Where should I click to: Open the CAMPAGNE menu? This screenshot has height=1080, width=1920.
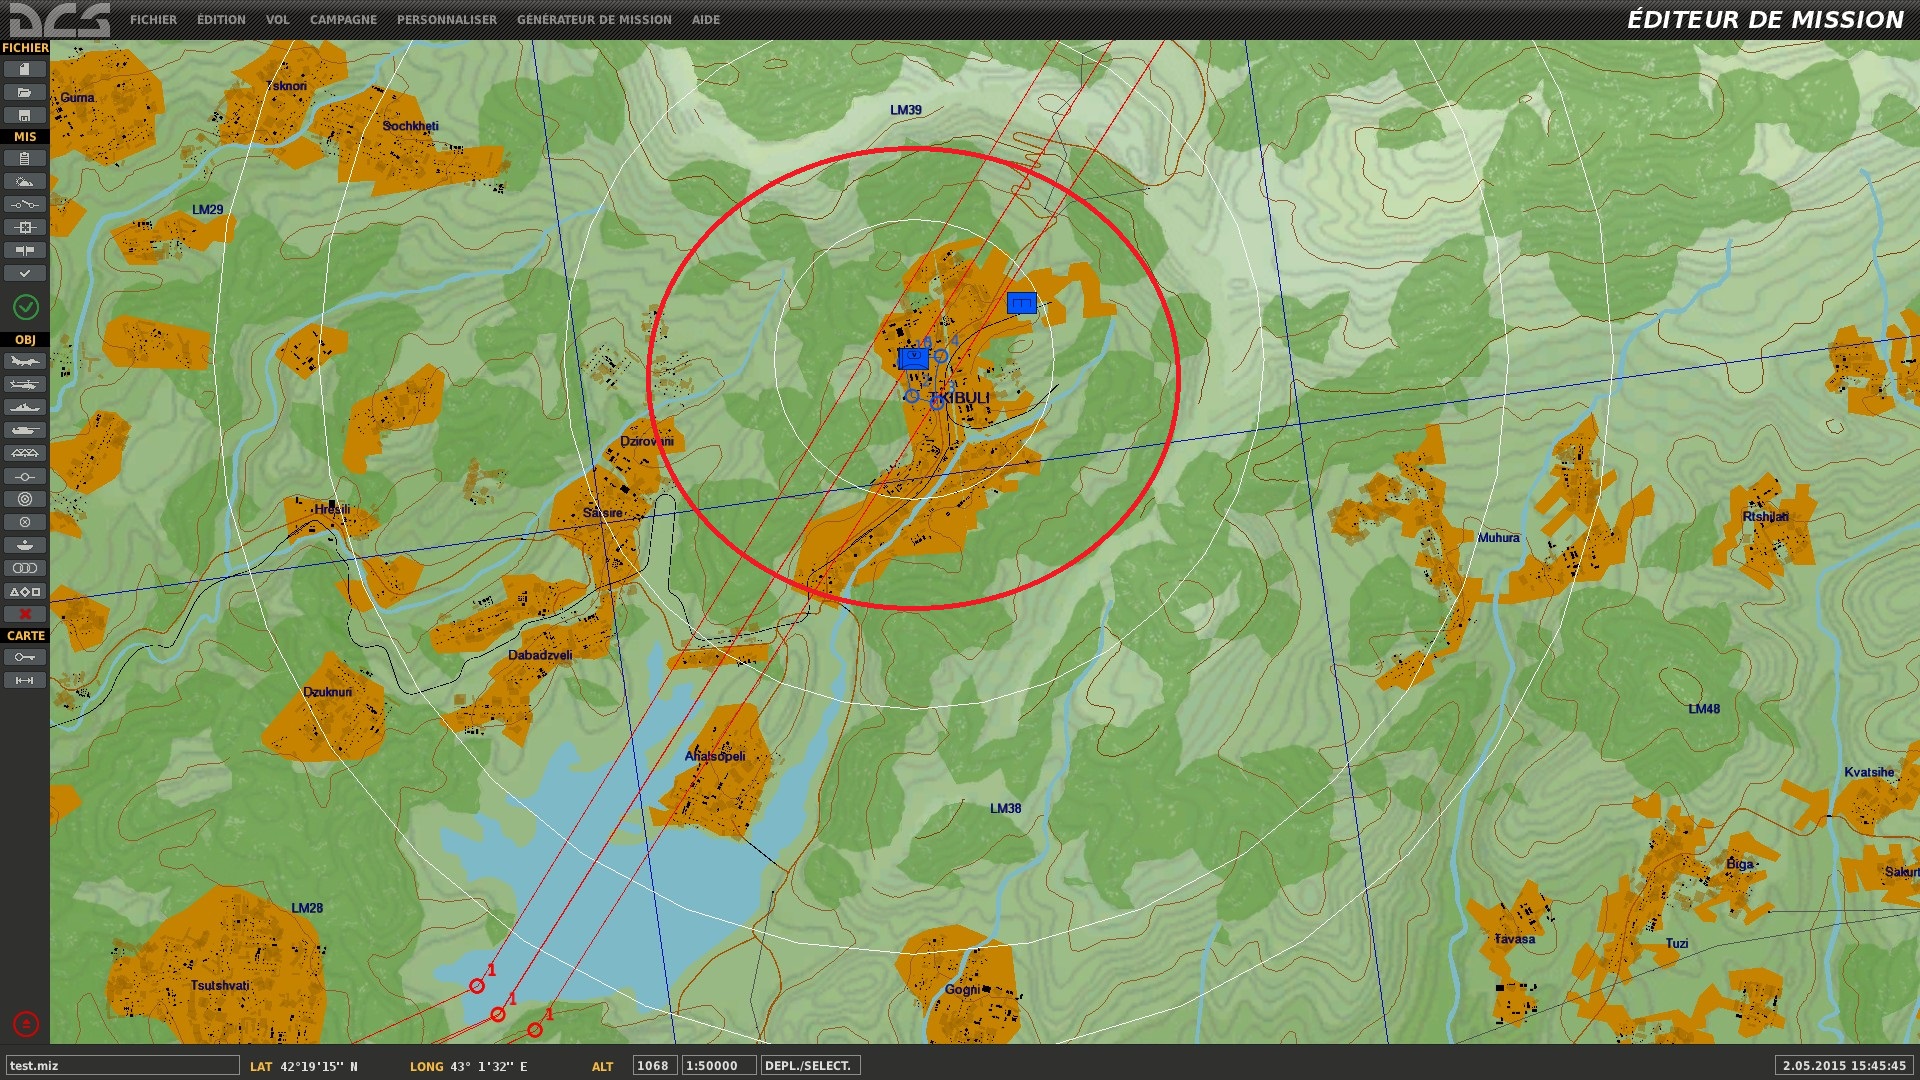point(343,20)
